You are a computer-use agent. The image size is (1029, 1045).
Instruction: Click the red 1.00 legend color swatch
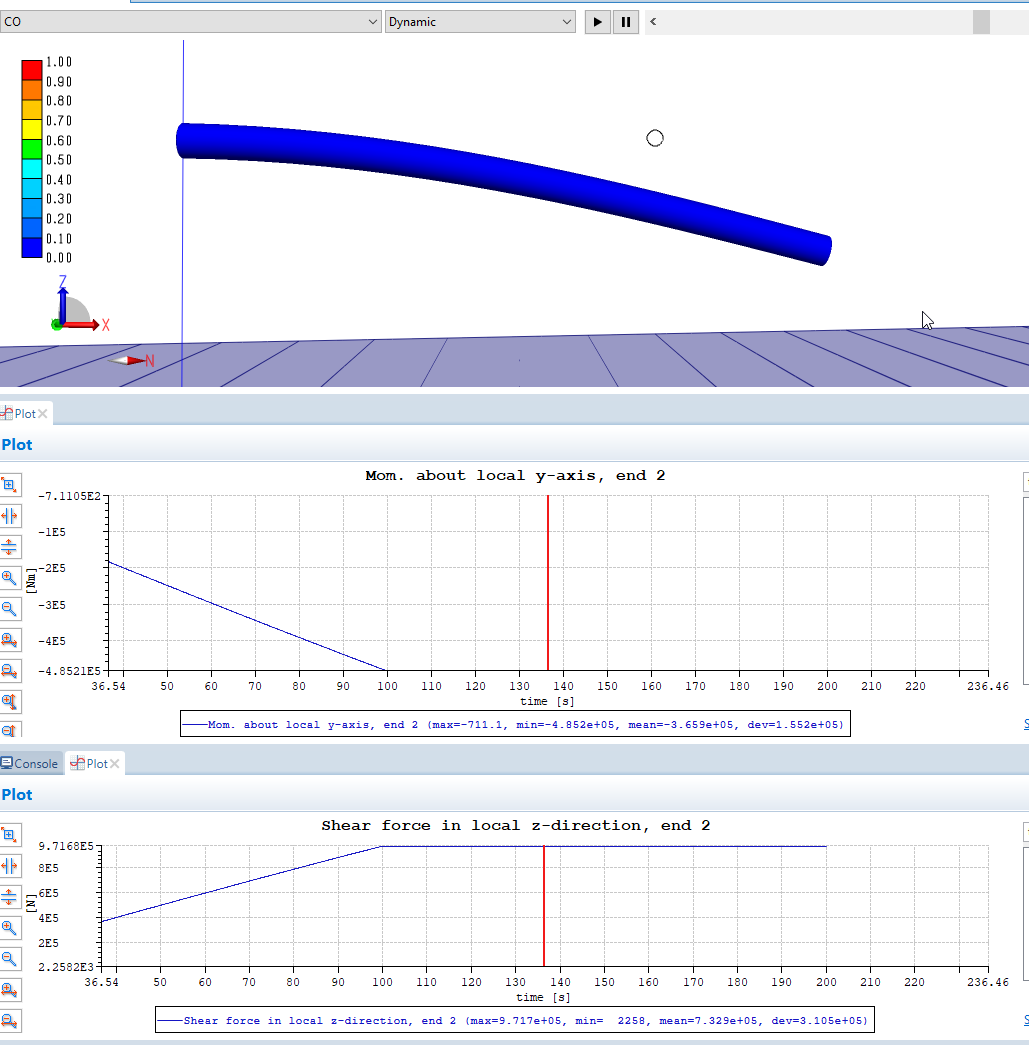point(32,70)
